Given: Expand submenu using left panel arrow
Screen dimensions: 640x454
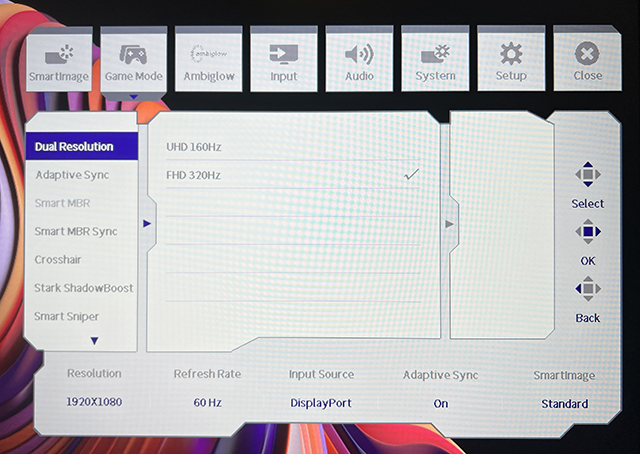Looking at the screenshot, I should (x=147, y=223).
